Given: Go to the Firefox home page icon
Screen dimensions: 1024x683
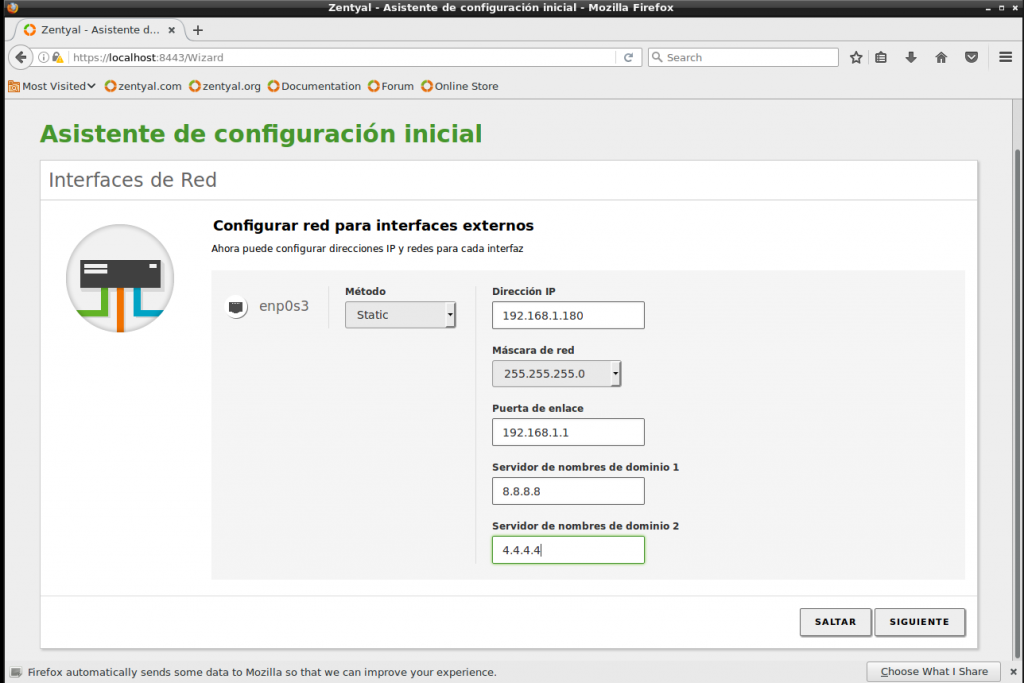Looking at the screenshot, I should tap(941, 57).
